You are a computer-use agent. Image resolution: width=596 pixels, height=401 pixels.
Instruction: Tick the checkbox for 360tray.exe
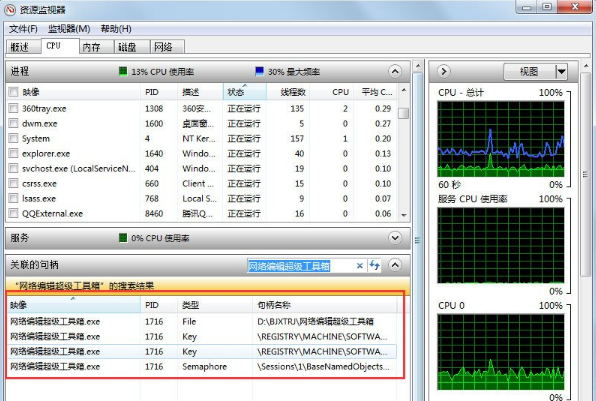(x=13, y=108)
